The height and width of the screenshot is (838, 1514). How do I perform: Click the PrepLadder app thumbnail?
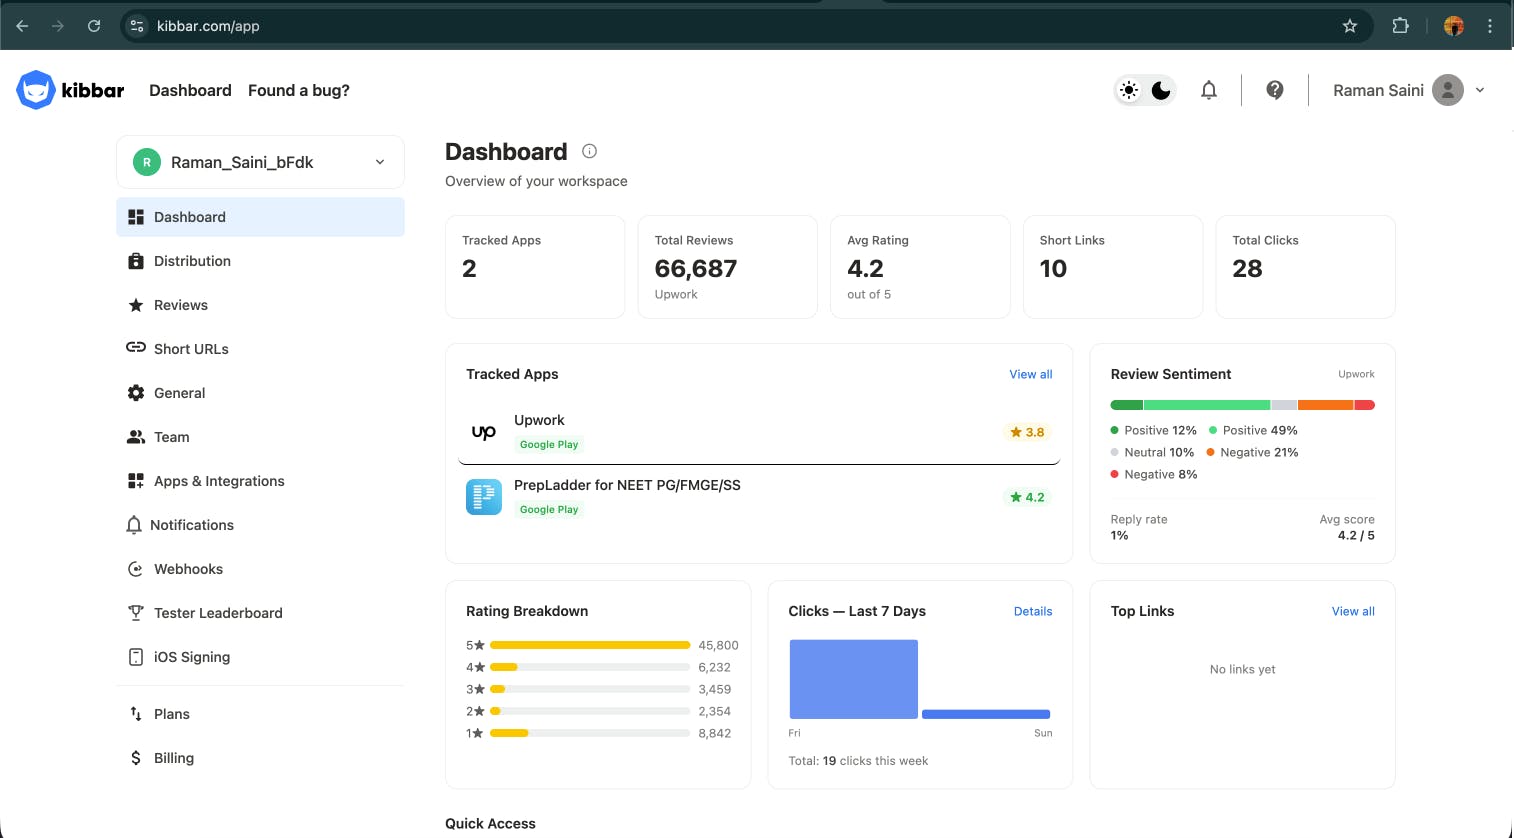pyautogui.click(x=484, y=497)
